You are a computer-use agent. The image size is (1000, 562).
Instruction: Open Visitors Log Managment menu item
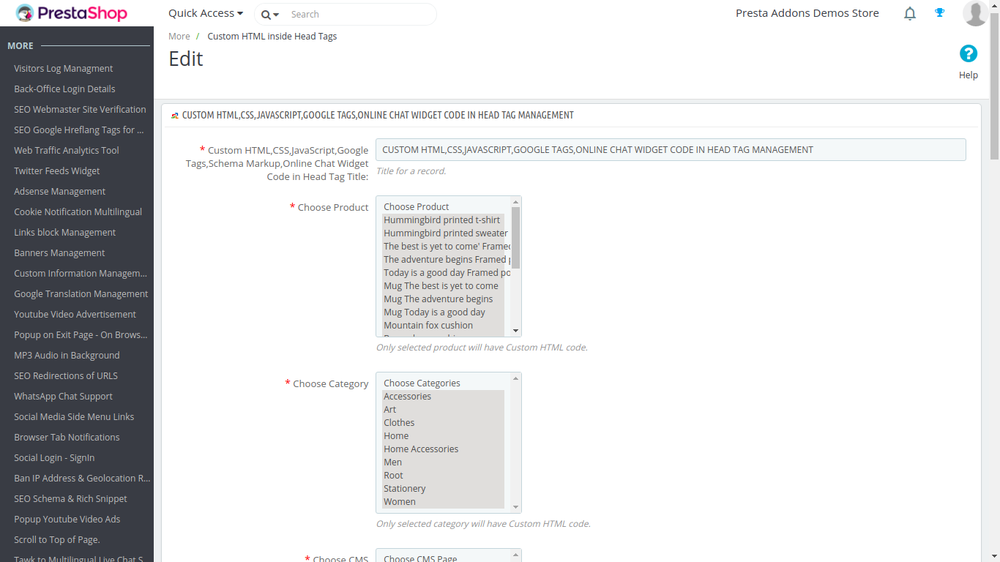coord(63,68)
